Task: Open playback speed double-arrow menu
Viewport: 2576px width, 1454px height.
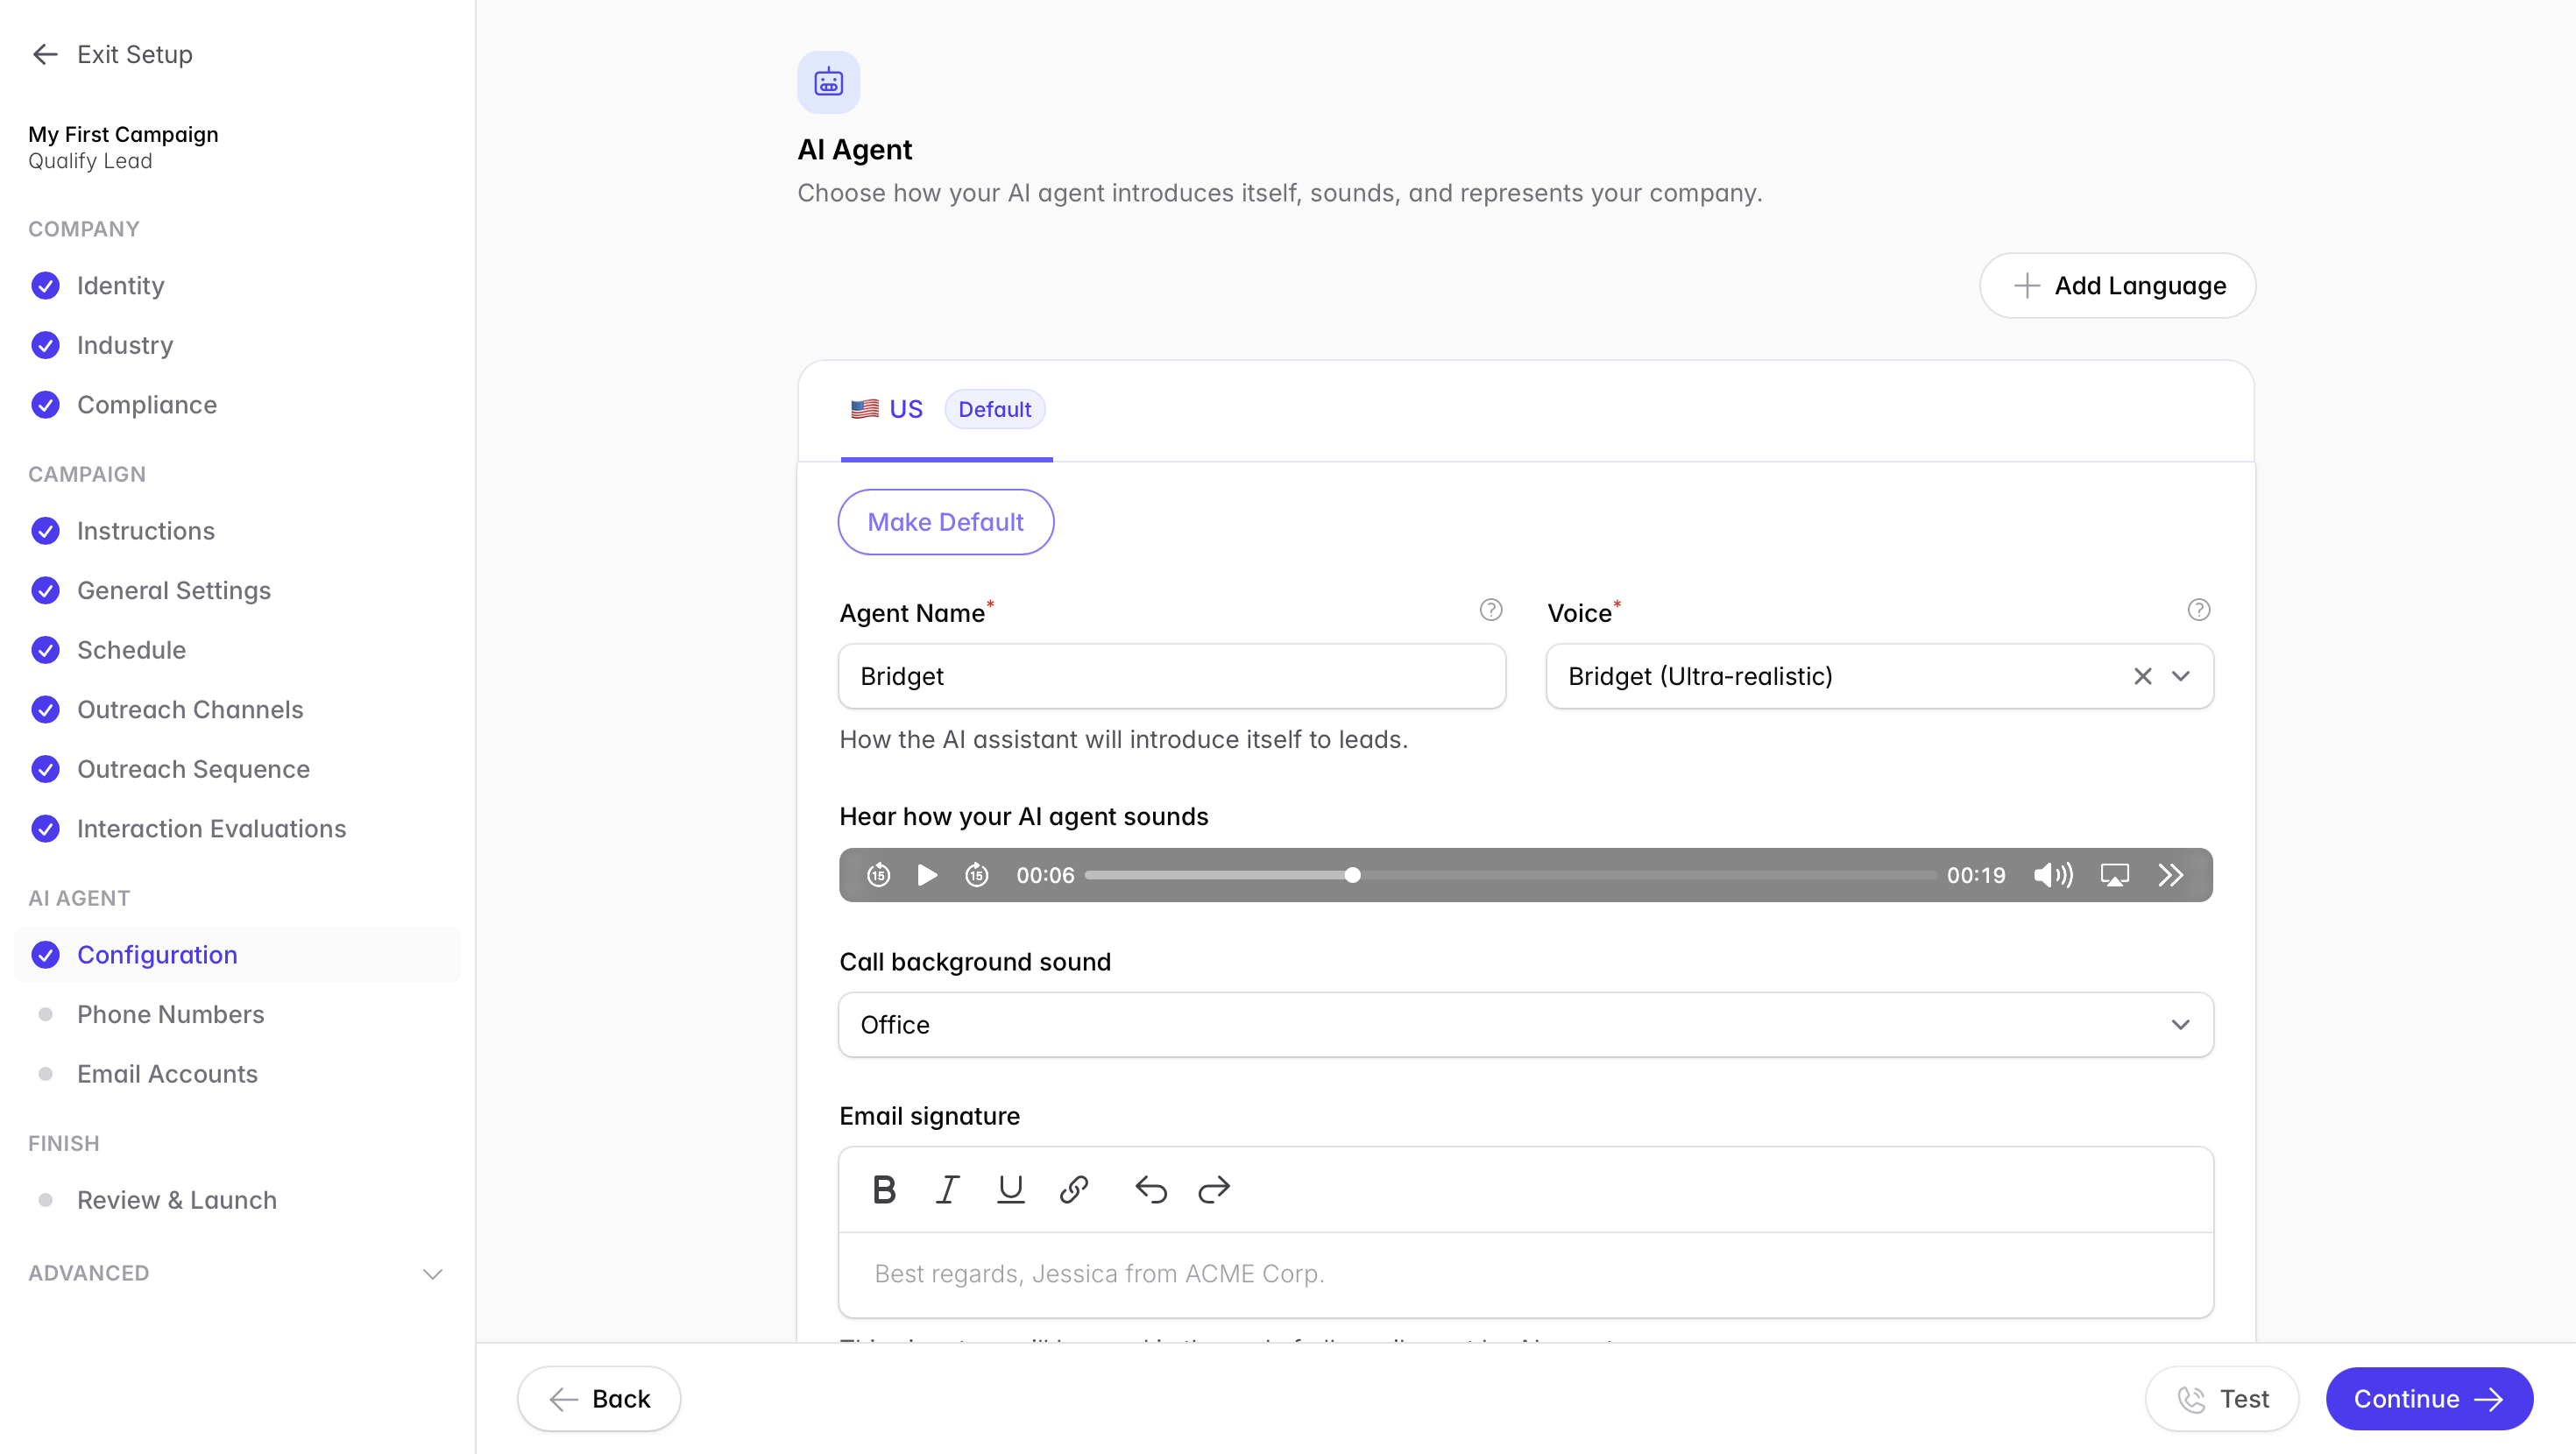Action: (2170, 875)
